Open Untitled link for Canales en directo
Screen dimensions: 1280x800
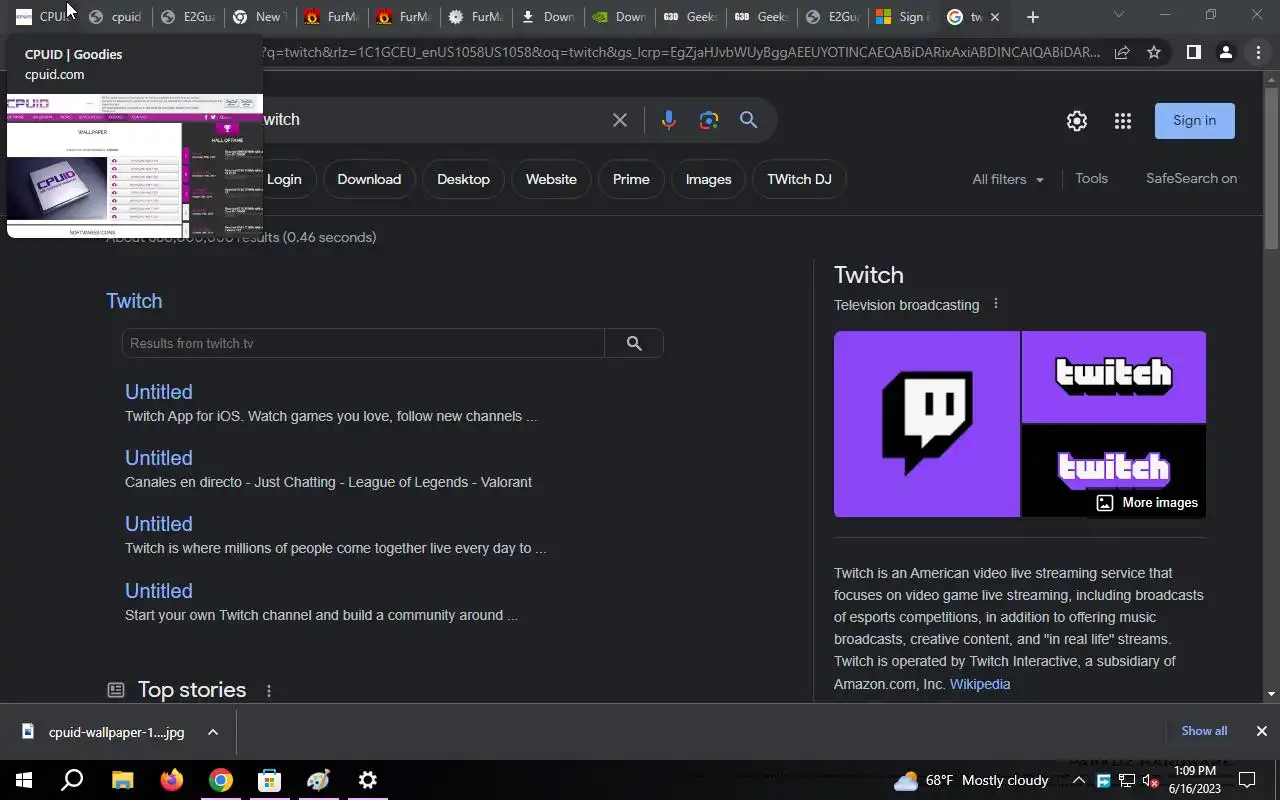158,458
